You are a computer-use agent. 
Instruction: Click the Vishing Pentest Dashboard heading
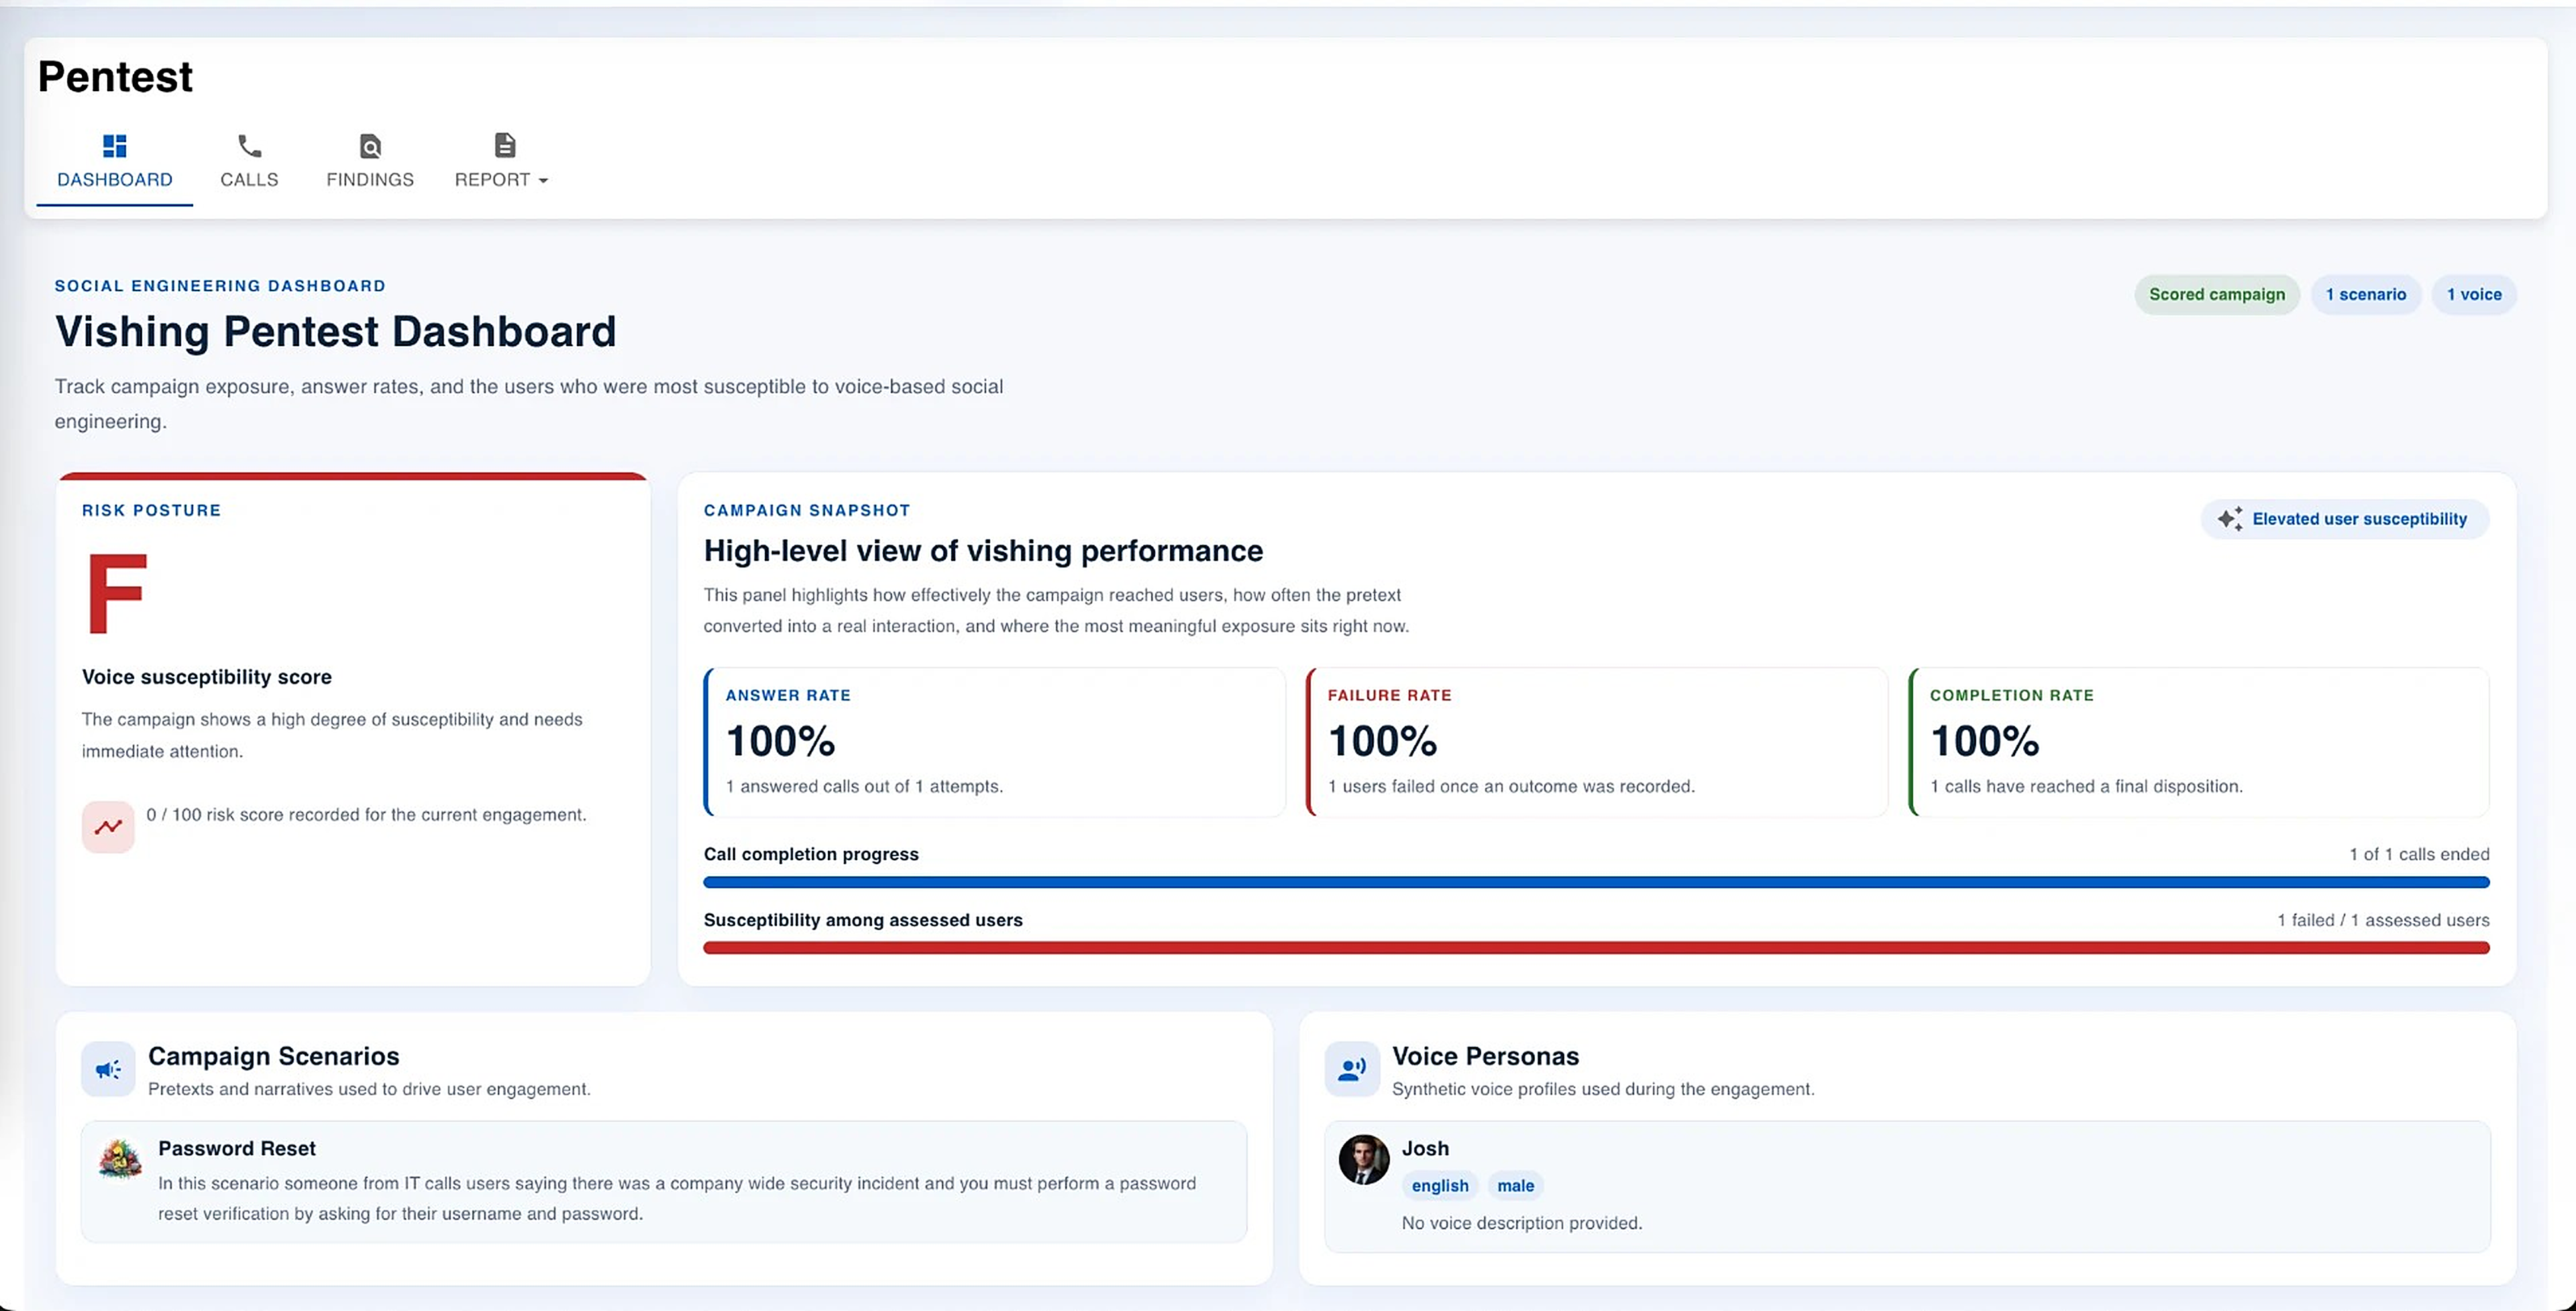[x=335, y=332]
